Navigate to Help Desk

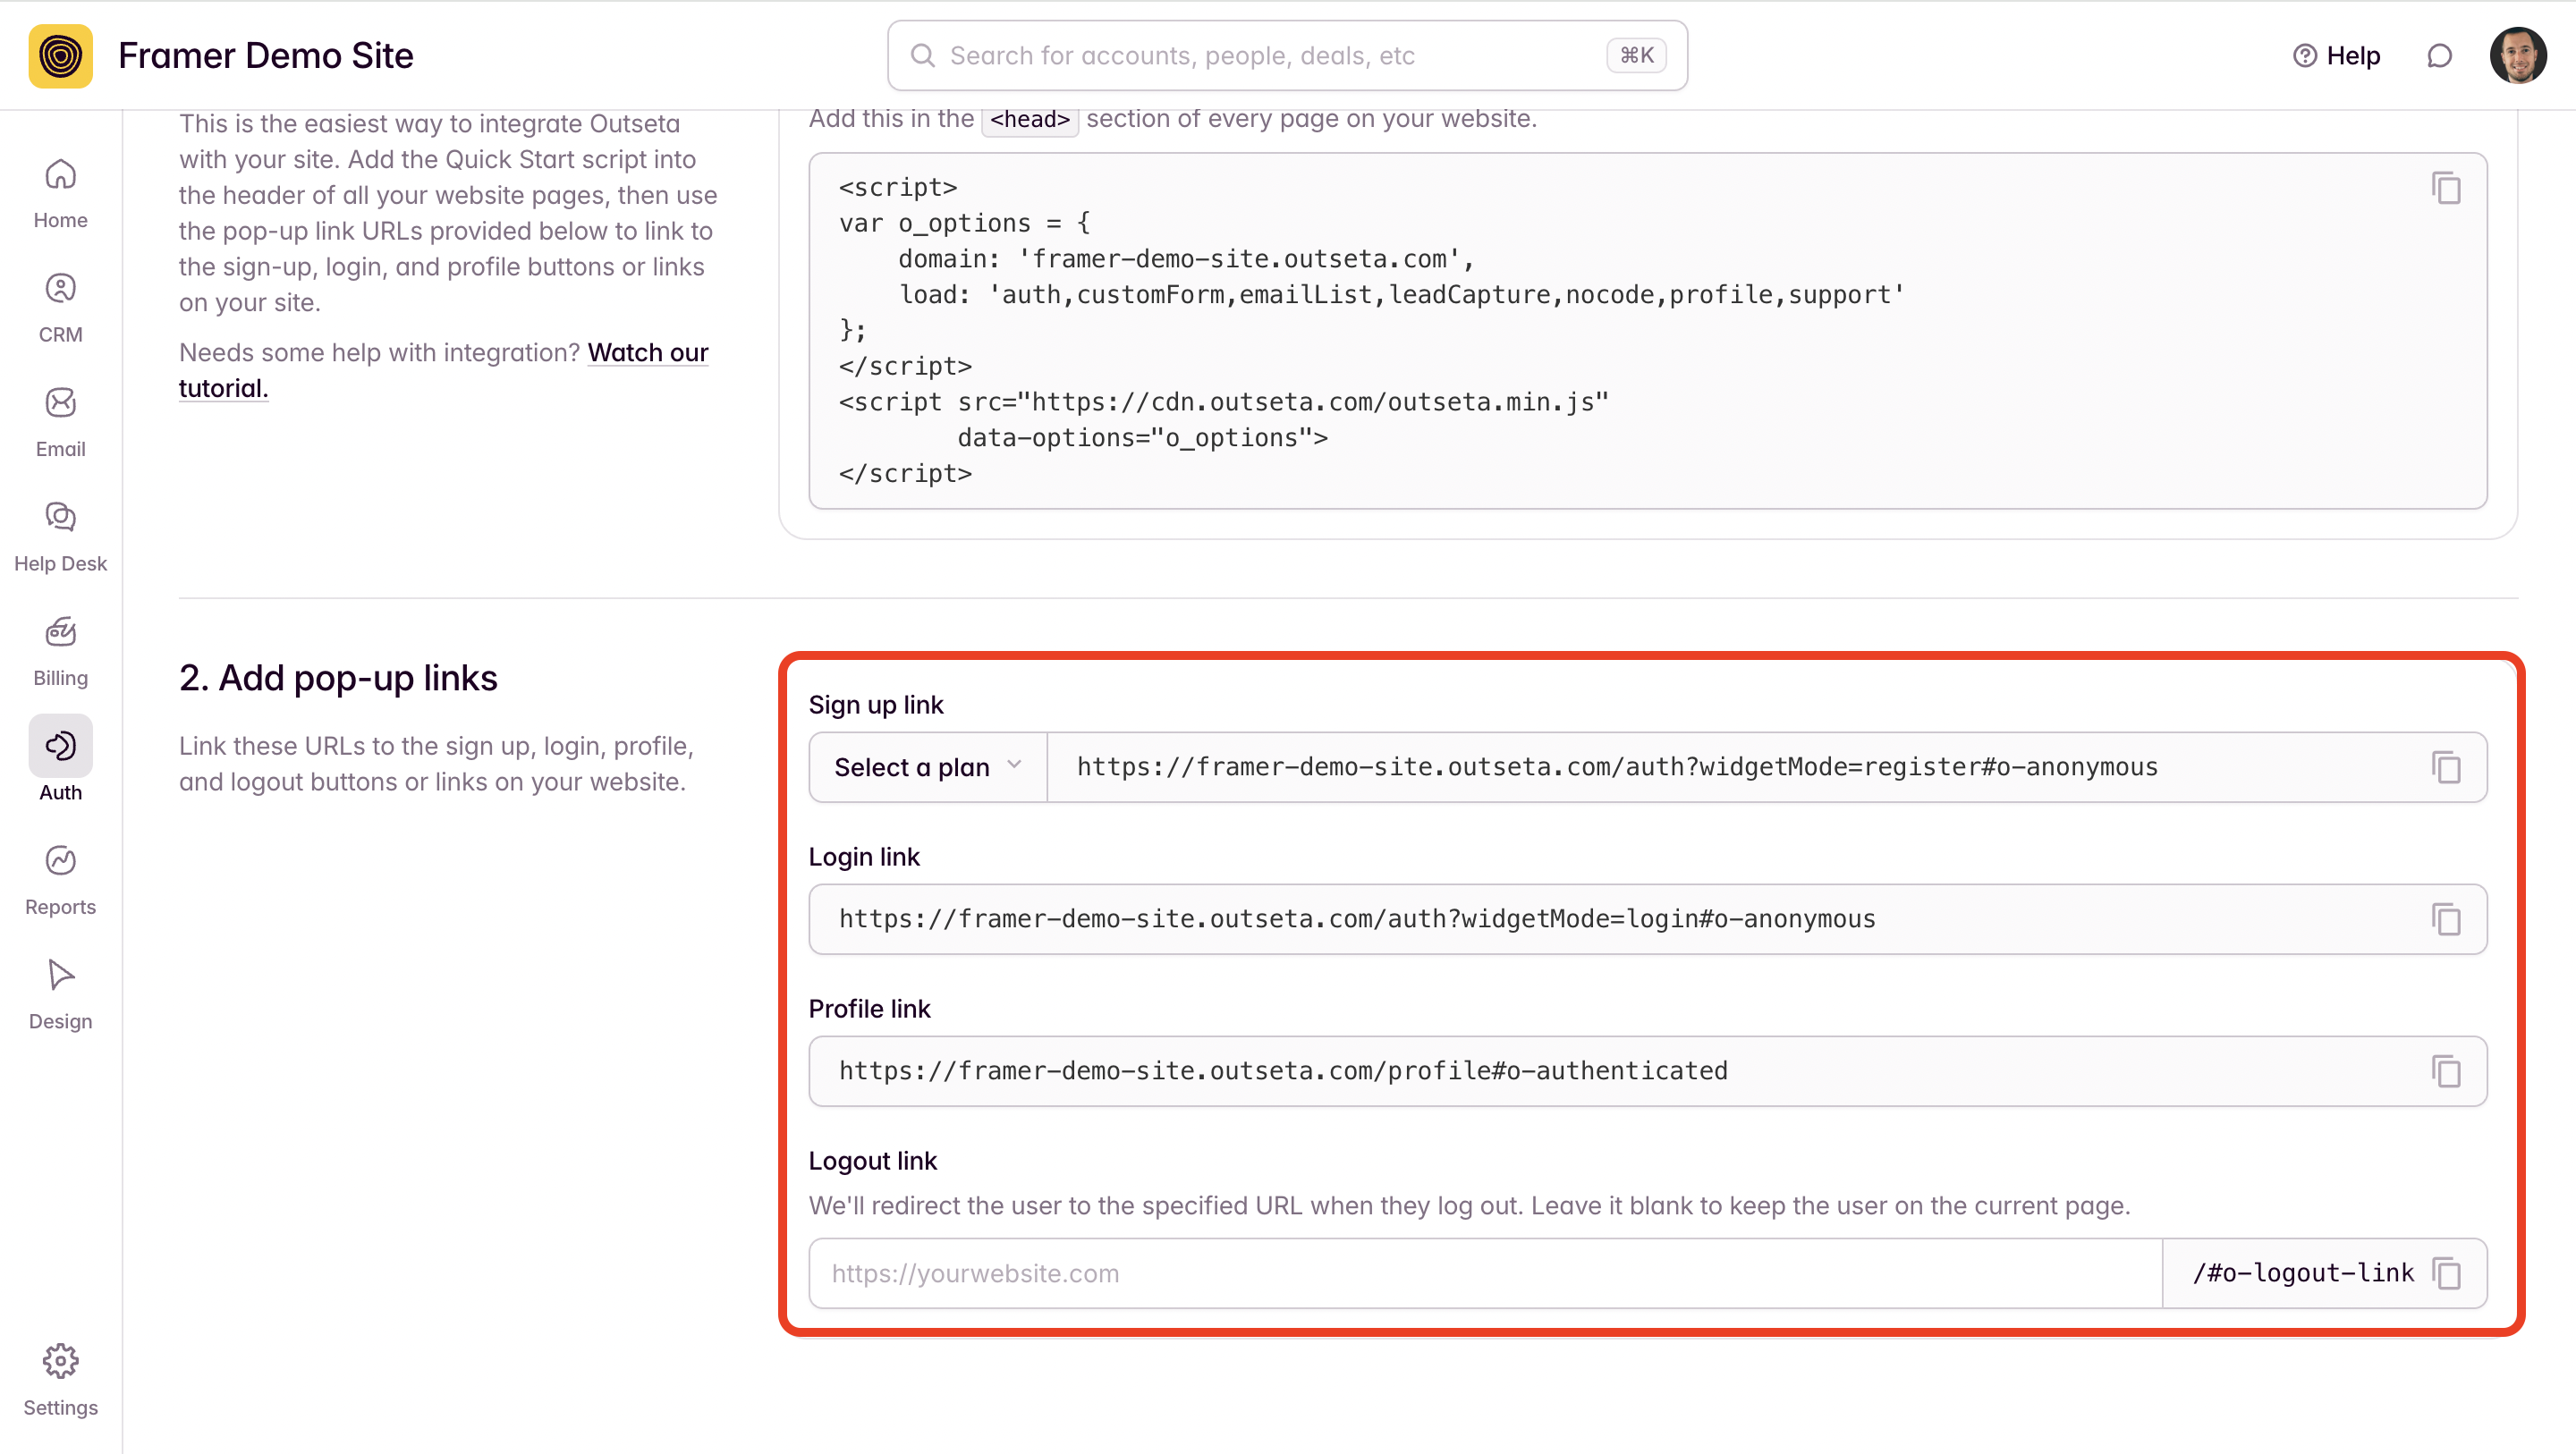click(x=60, y=536)
